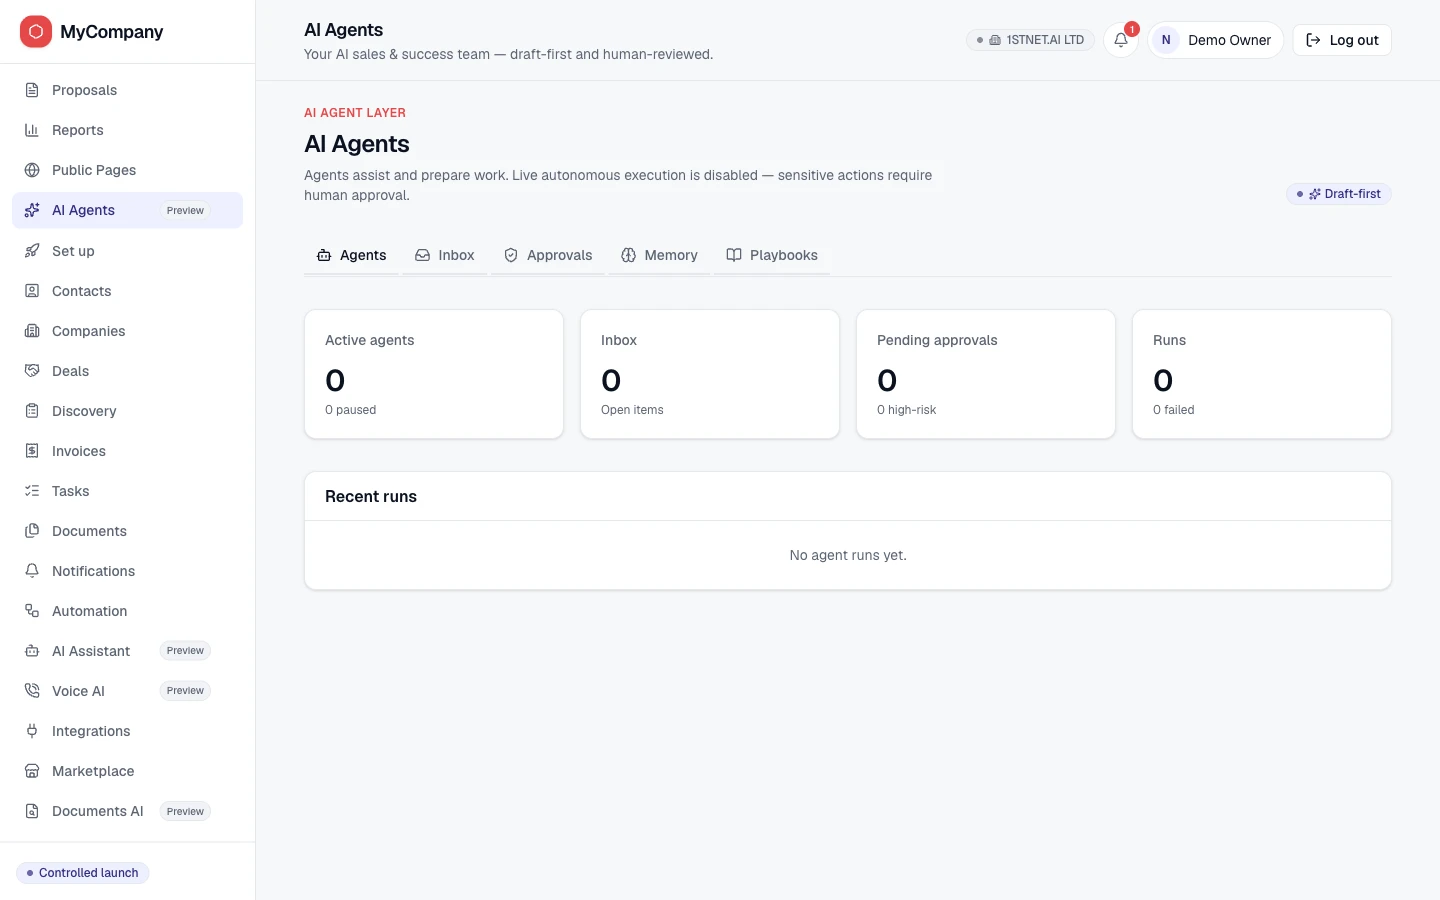Click the Tasks checklist icon
The height and width of the screenshot is (900, 1440).
(x=32, y=491)
